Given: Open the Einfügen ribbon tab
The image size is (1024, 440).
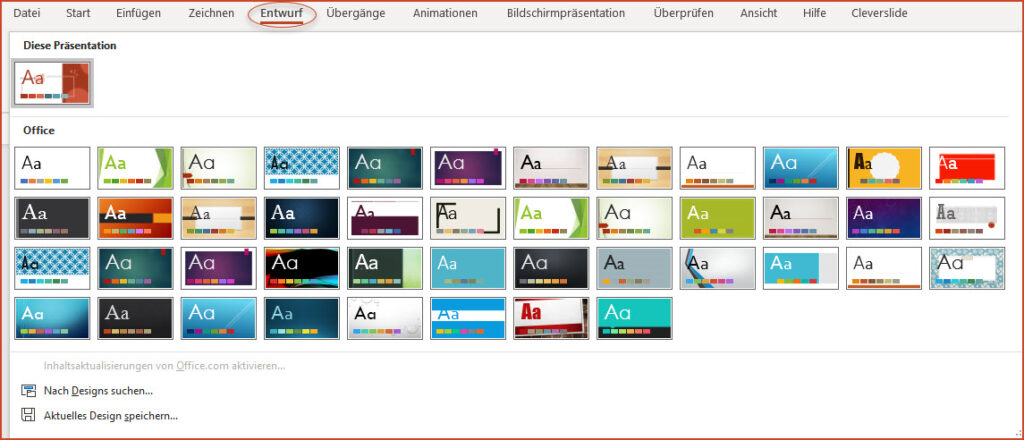Looking at the screenshot, I should click(138, 13).
